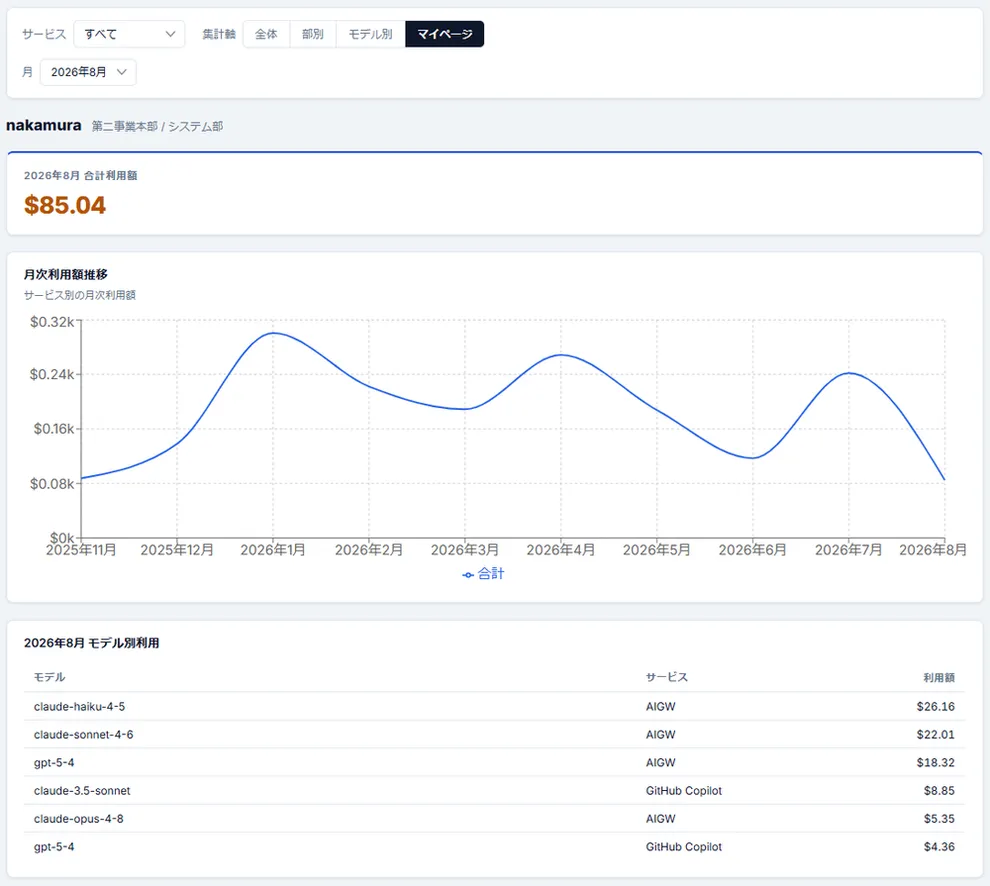Switch aggregation axis to 部別
990x886 pixels.
click(x=313, y=34)
